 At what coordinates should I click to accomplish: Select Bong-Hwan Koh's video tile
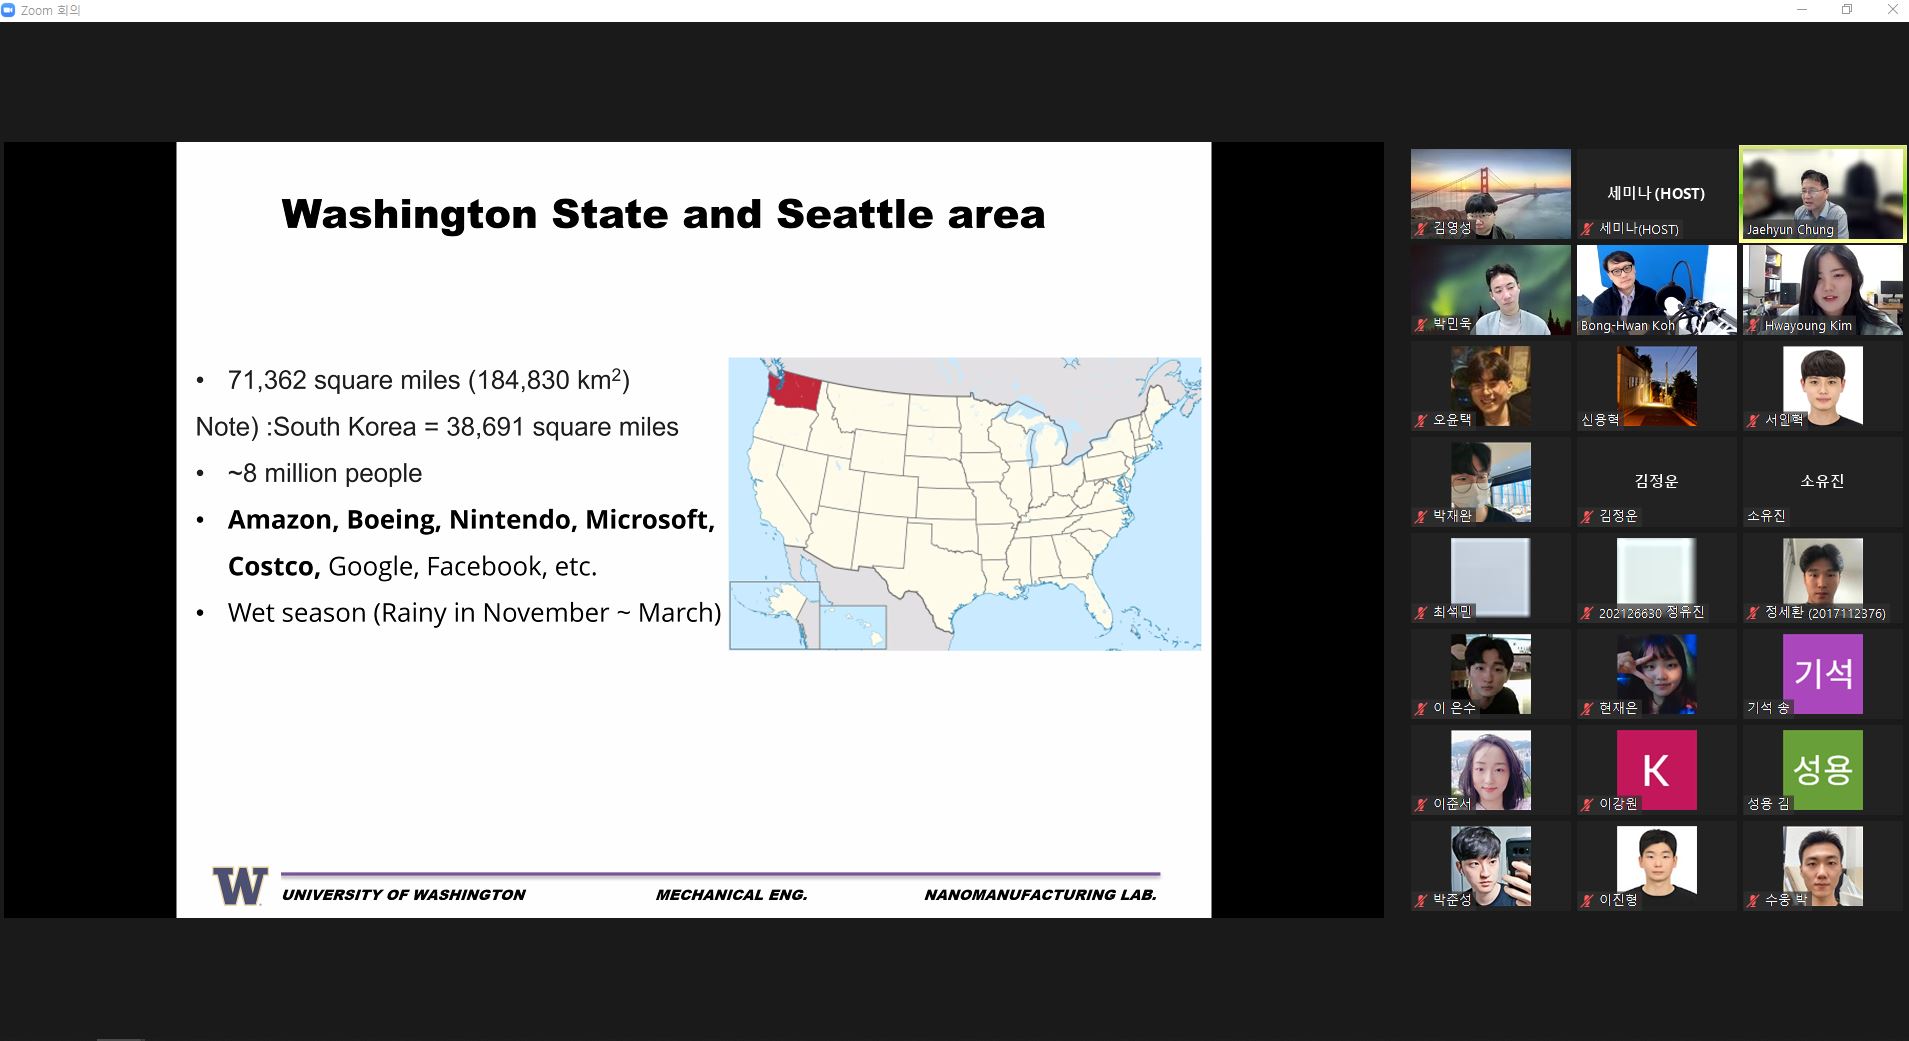pos(1657,290)
